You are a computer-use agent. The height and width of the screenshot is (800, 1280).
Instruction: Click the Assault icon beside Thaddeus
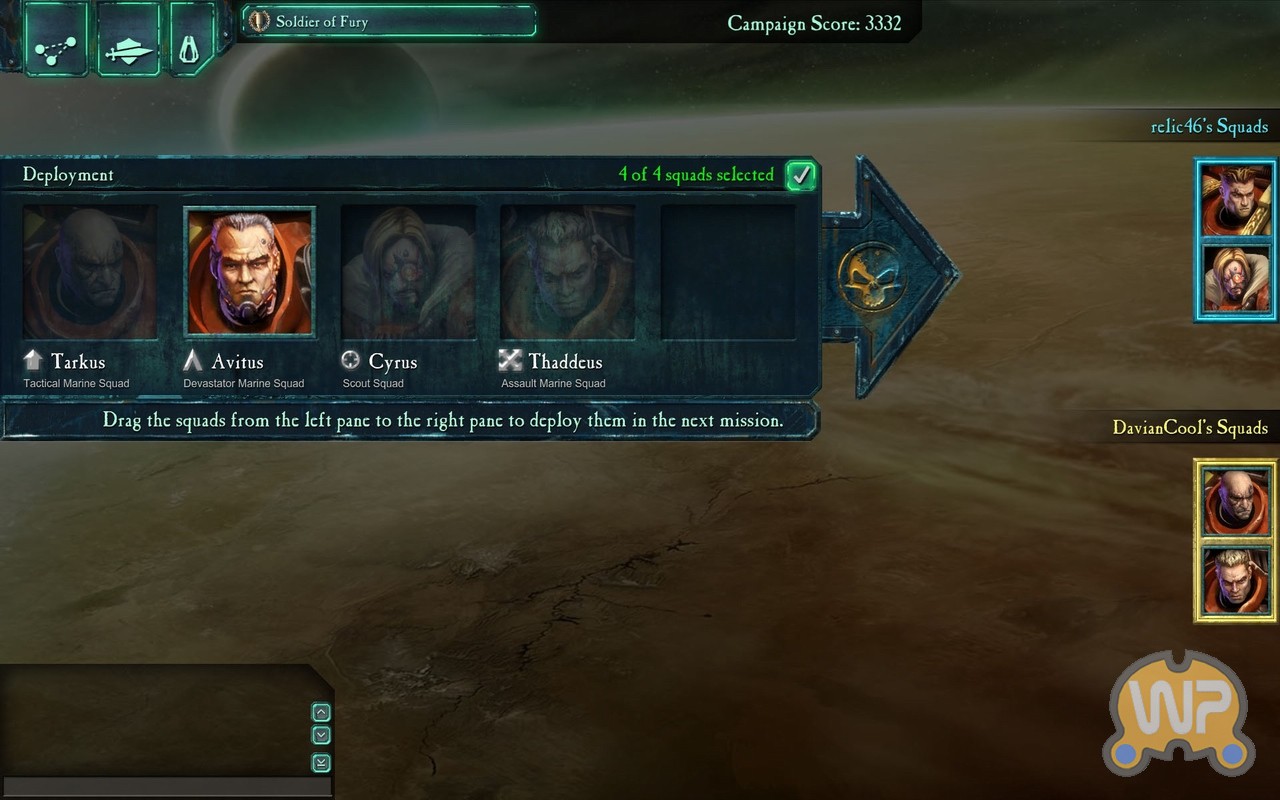point(510,360)
